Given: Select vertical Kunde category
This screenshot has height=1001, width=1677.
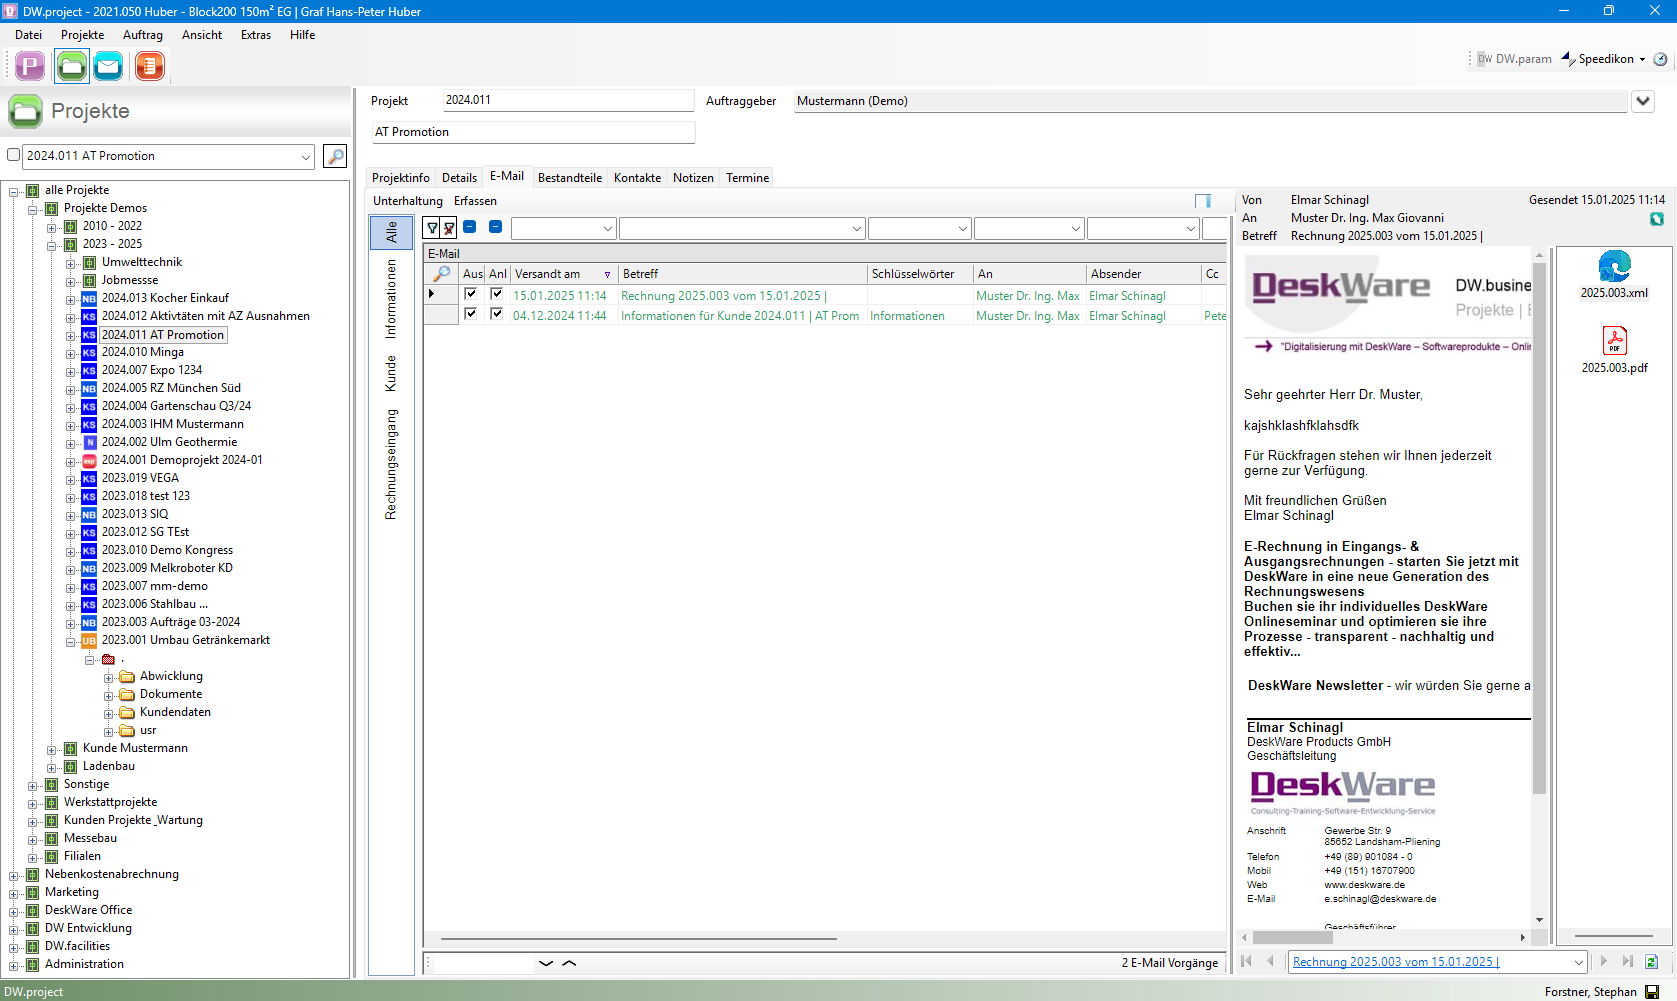Looking at the screenshot, I should [x=391, y=373].
